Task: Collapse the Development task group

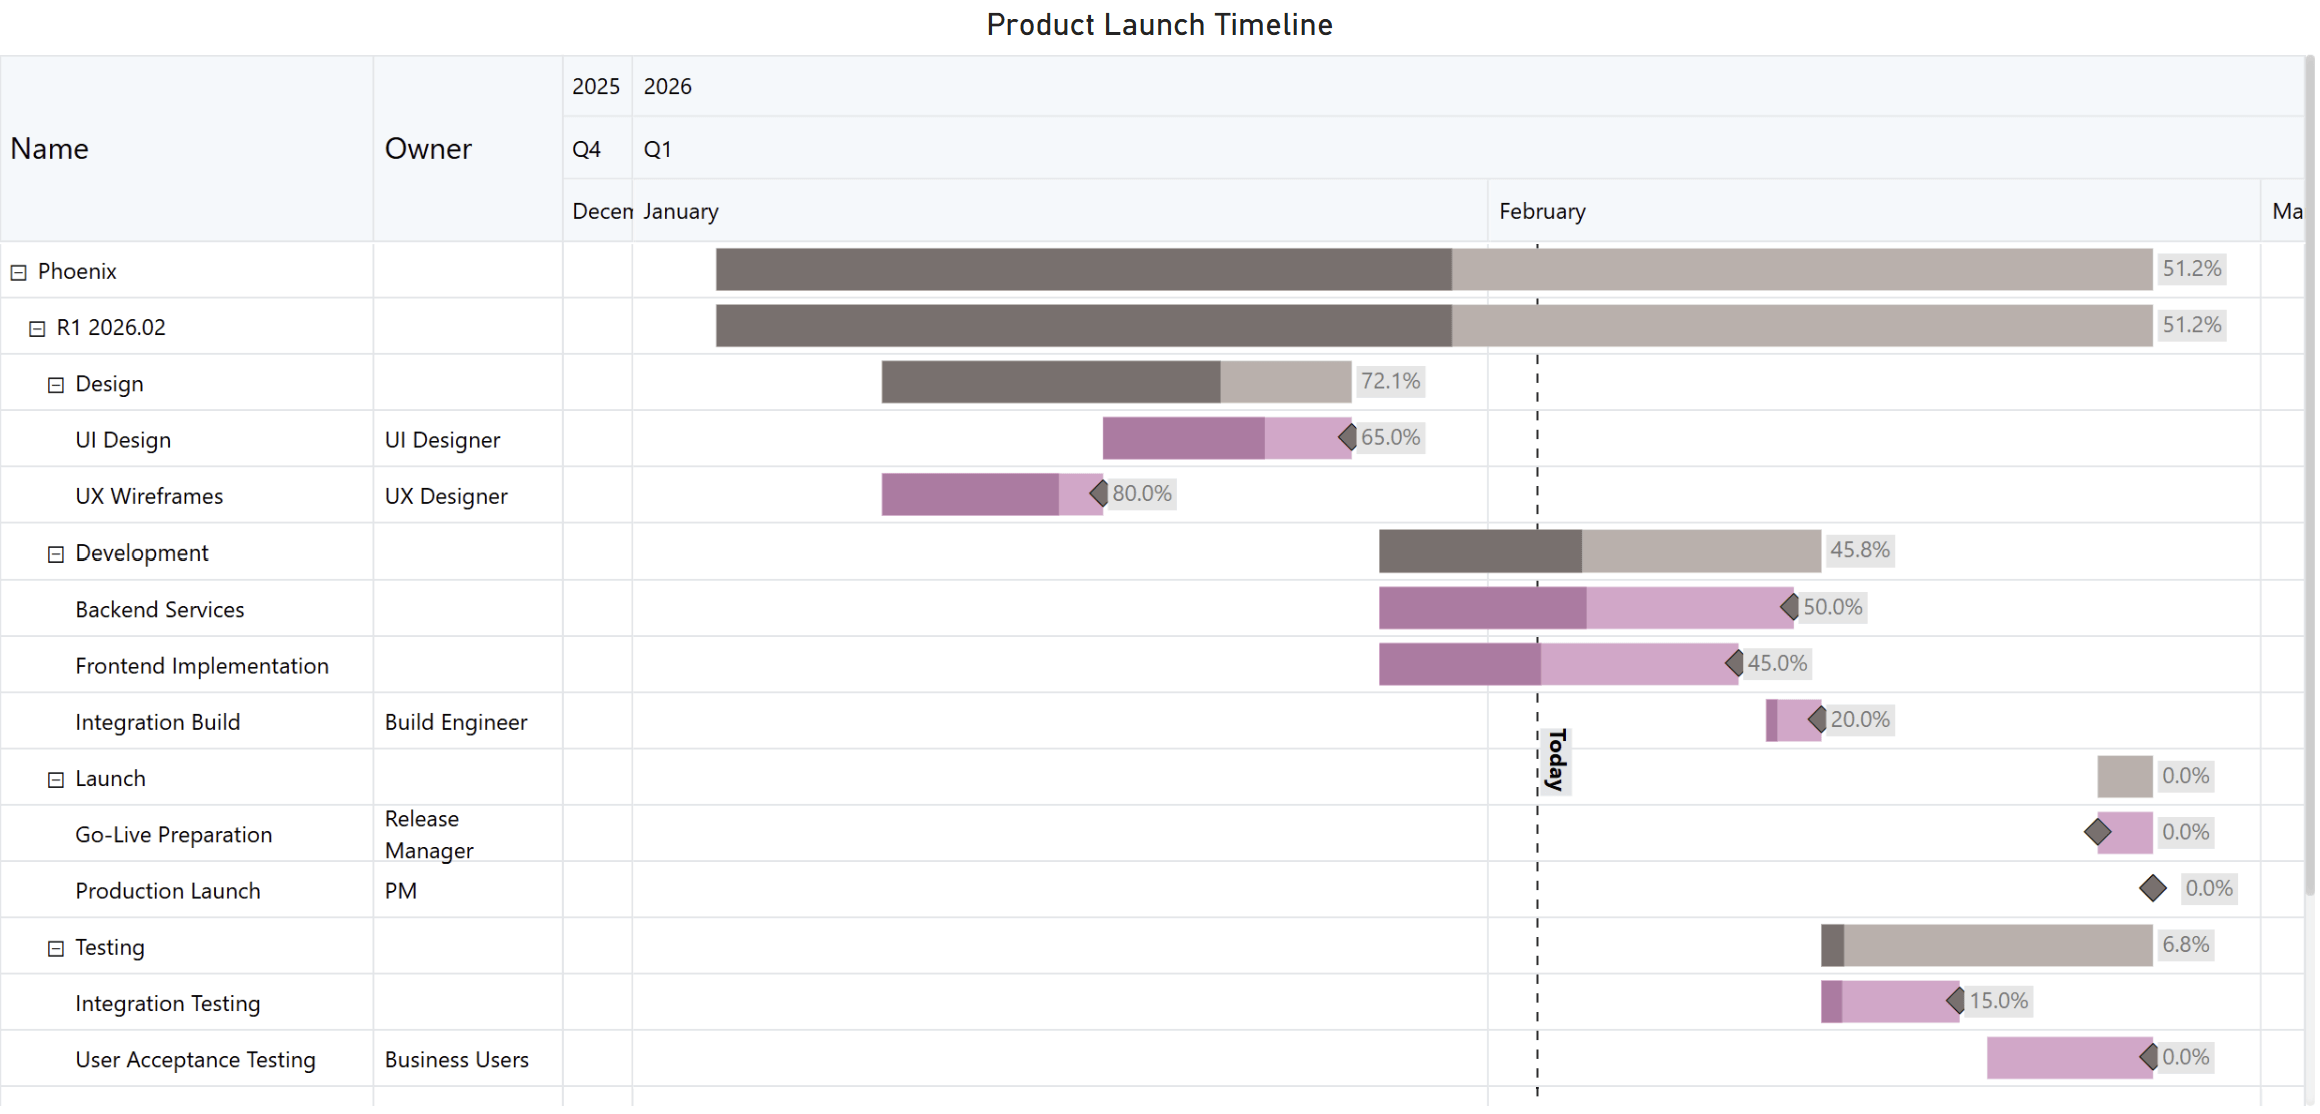Action: 56,554
